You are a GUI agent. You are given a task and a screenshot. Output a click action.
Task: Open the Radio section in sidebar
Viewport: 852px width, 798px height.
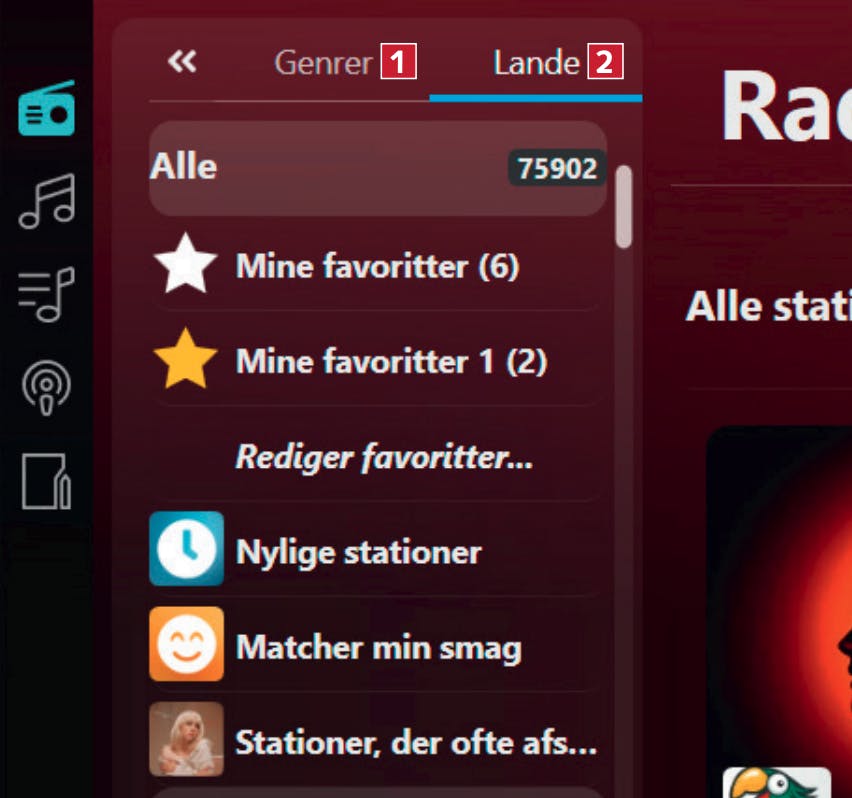pyautogui.click(x=46, y=108)
